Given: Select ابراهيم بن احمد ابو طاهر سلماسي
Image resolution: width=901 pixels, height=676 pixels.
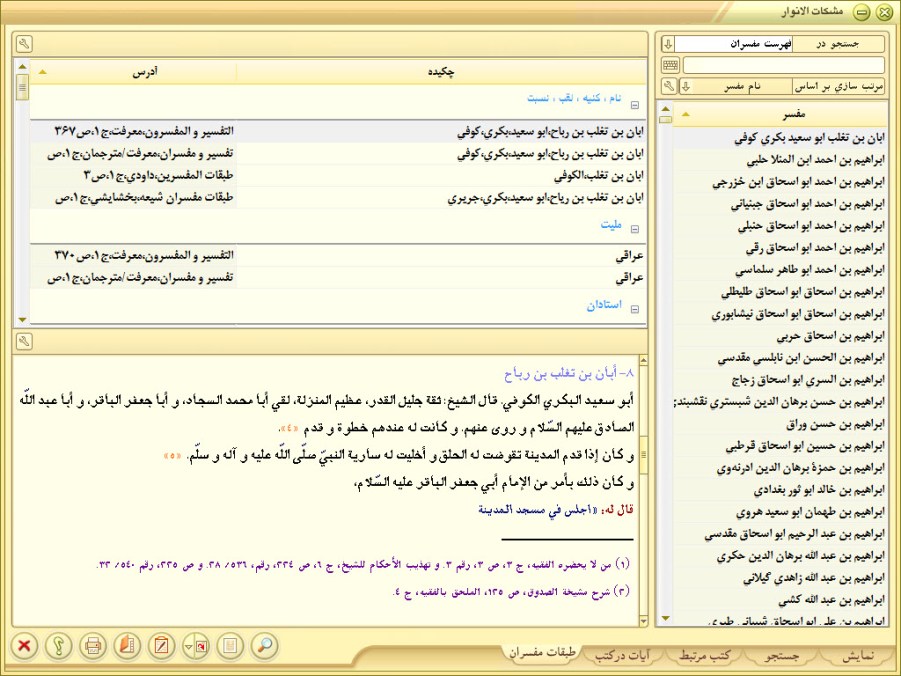Looking at the screenshot, I should pyautogui.click(x=780, y=270).
